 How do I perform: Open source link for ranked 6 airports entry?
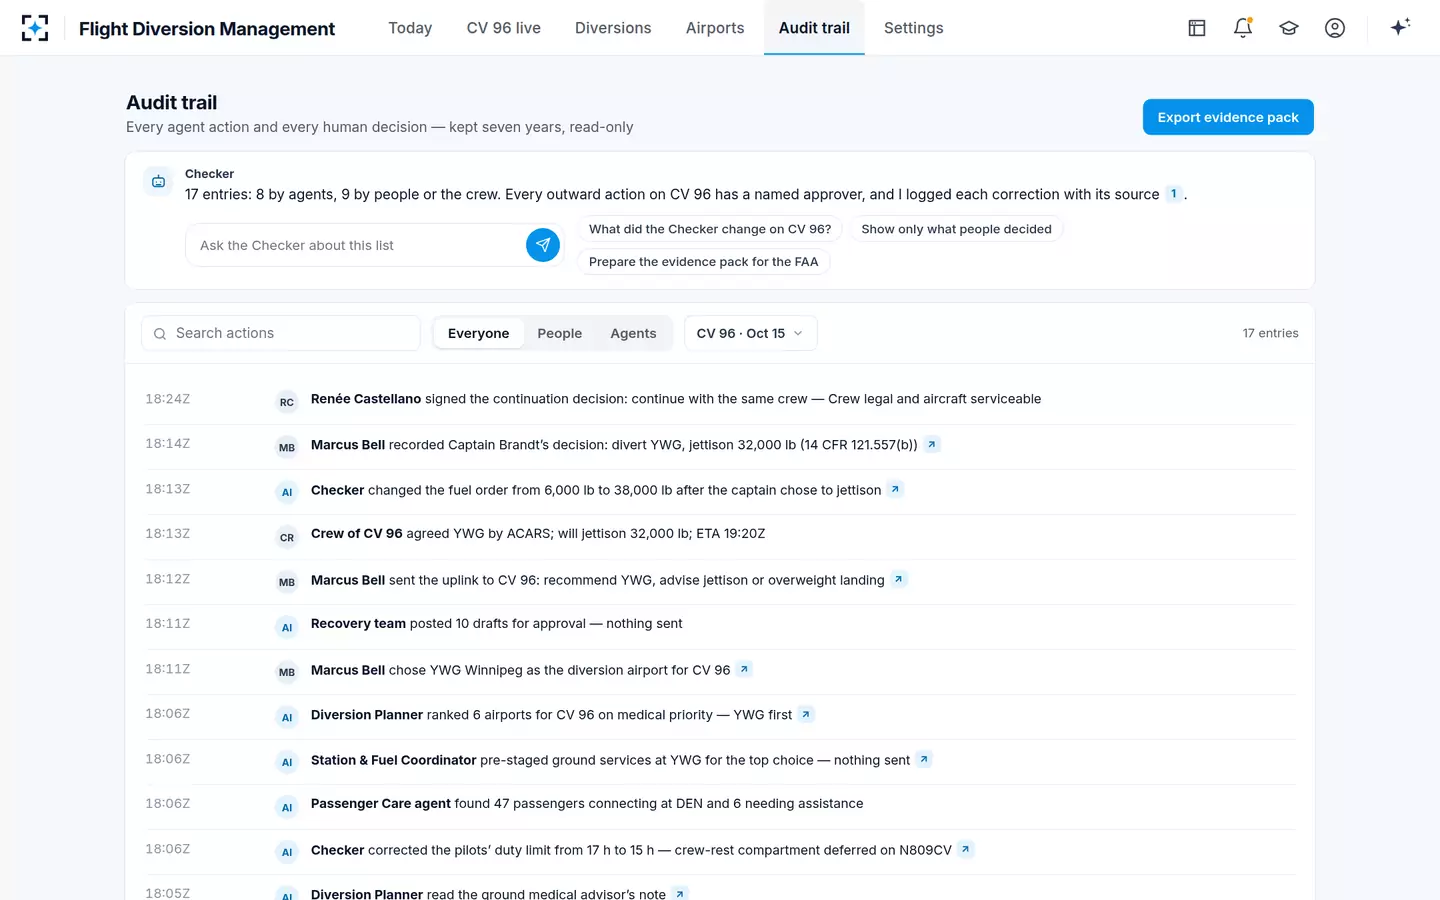click(806, 715)
